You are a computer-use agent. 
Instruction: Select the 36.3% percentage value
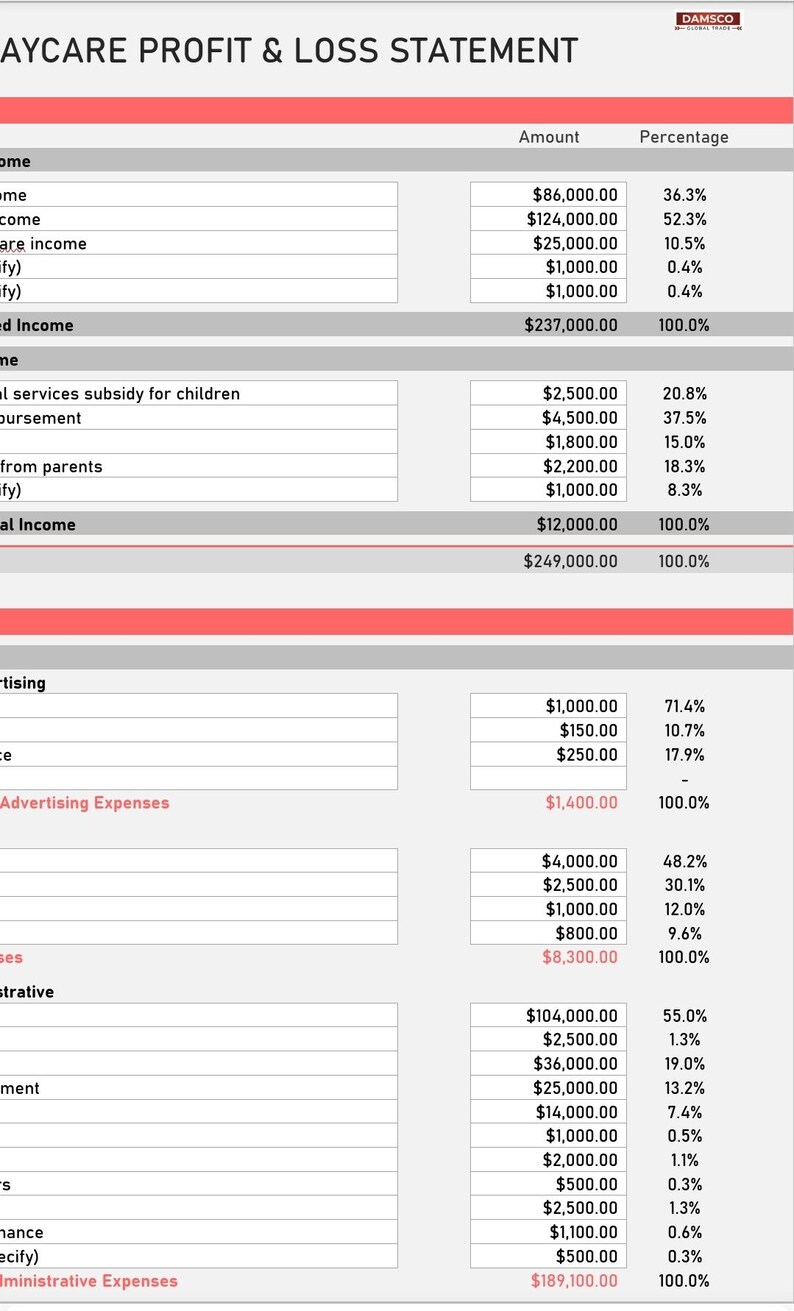tap(685, 195)
